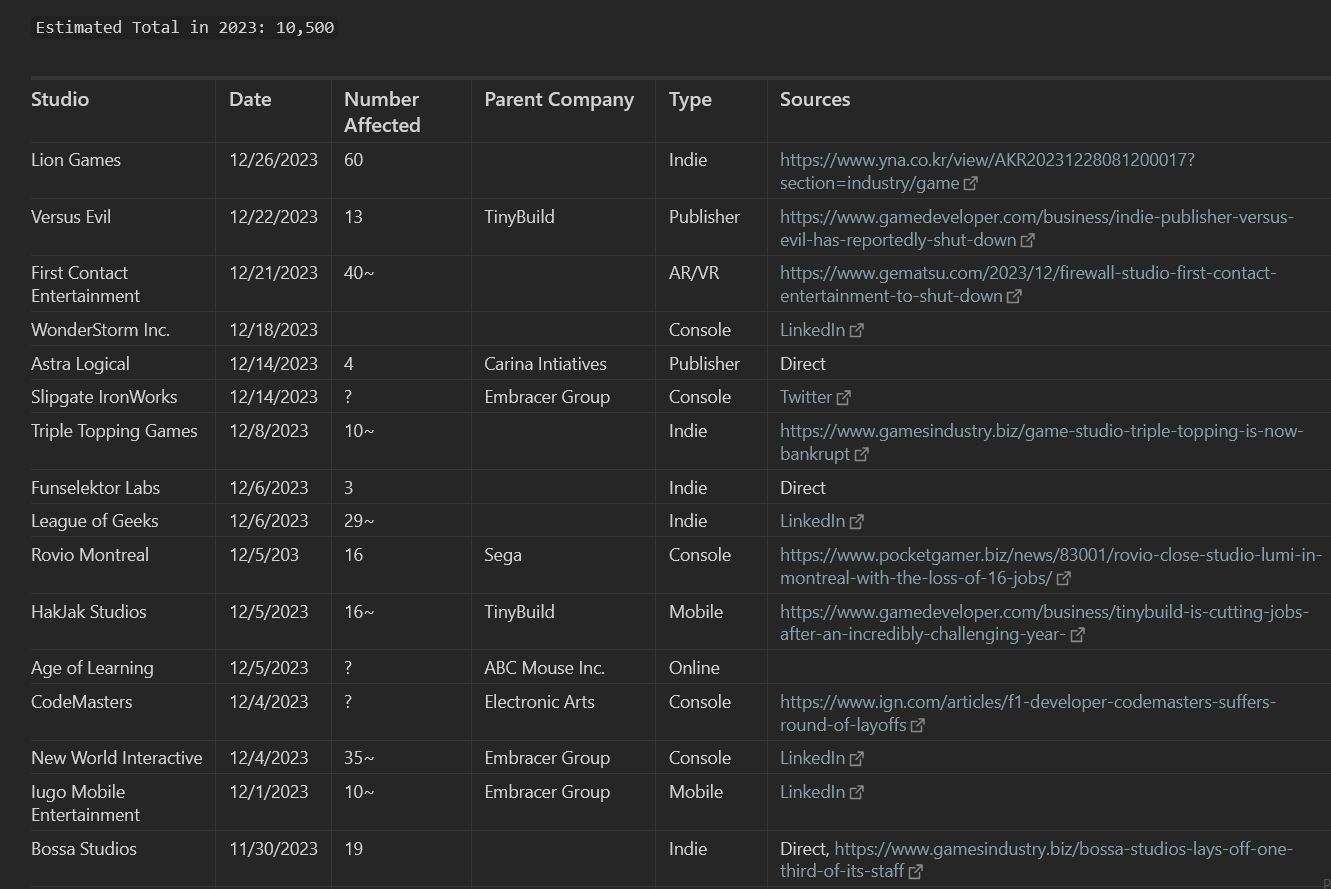The image size is (1331, 889).
Task: Select the Studio column header
Action: coord(60,99)
